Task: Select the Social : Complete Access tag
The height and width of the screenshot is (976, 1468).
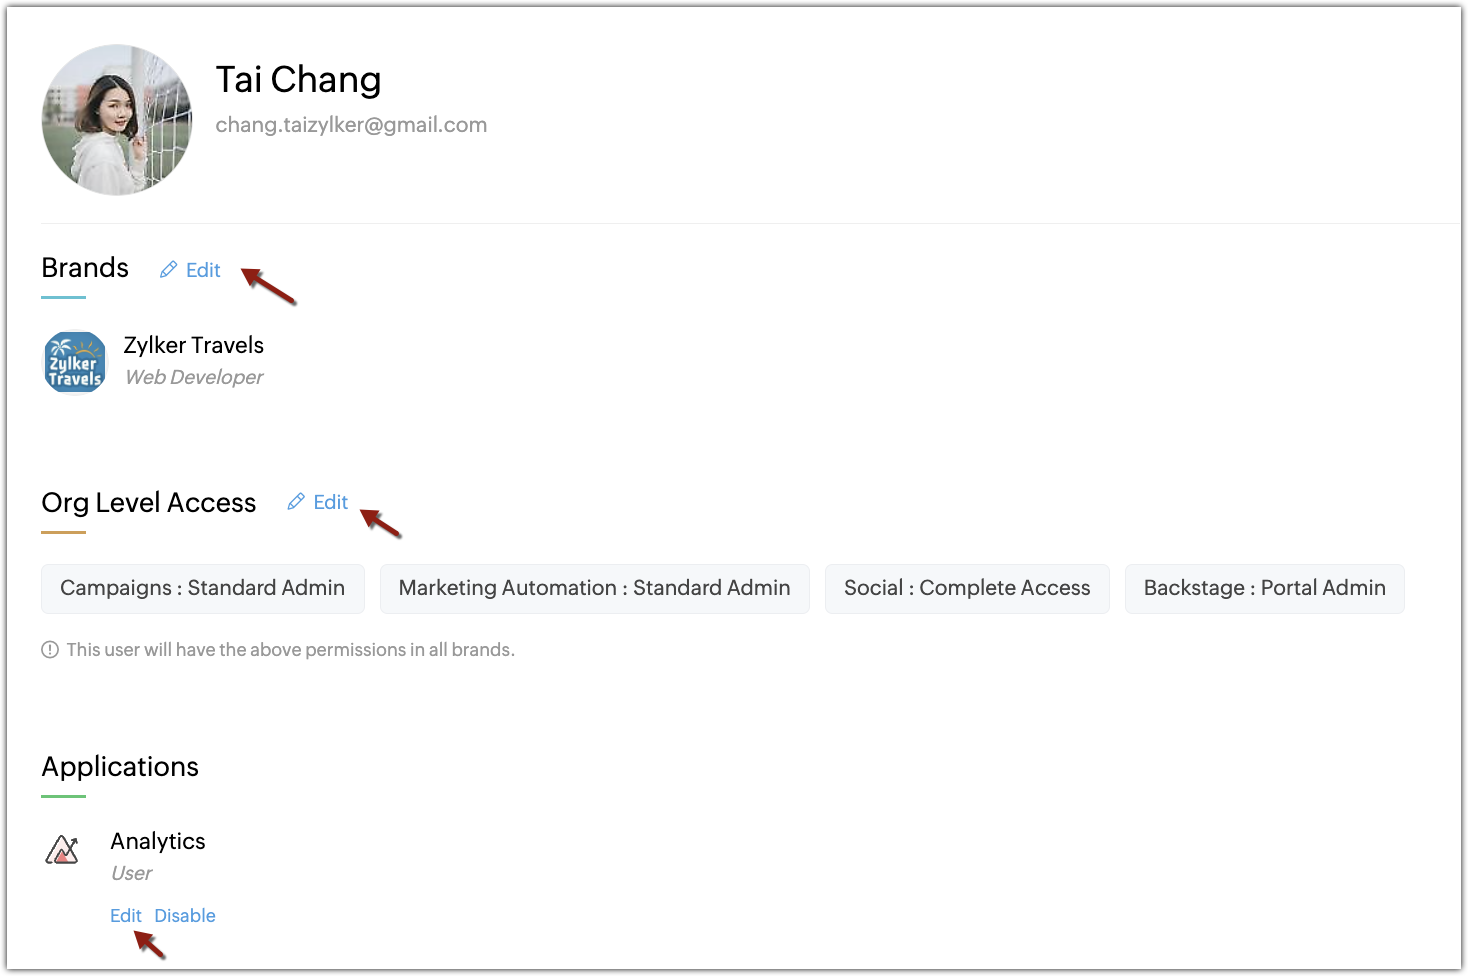Action: coord(967,589)
